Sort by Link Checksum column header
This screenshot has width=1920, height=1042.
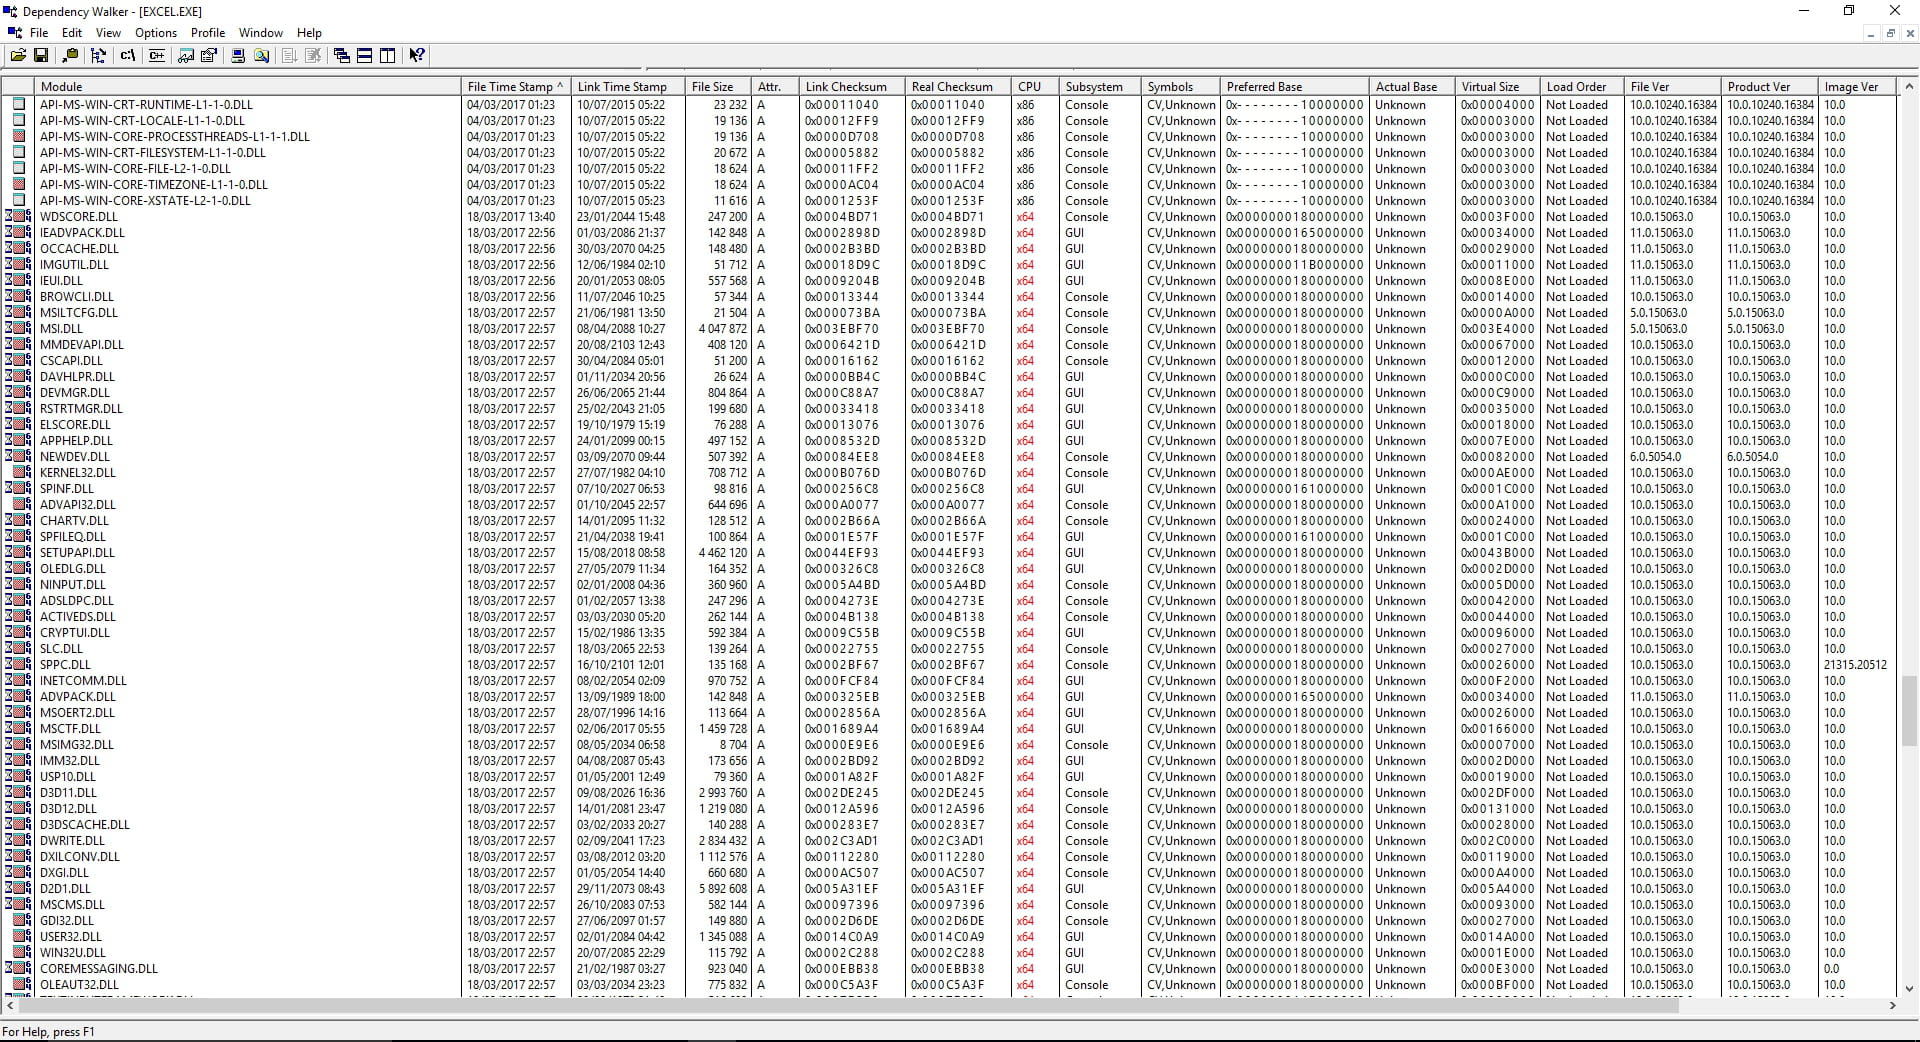pyautogui.click(x=852, y=87)
